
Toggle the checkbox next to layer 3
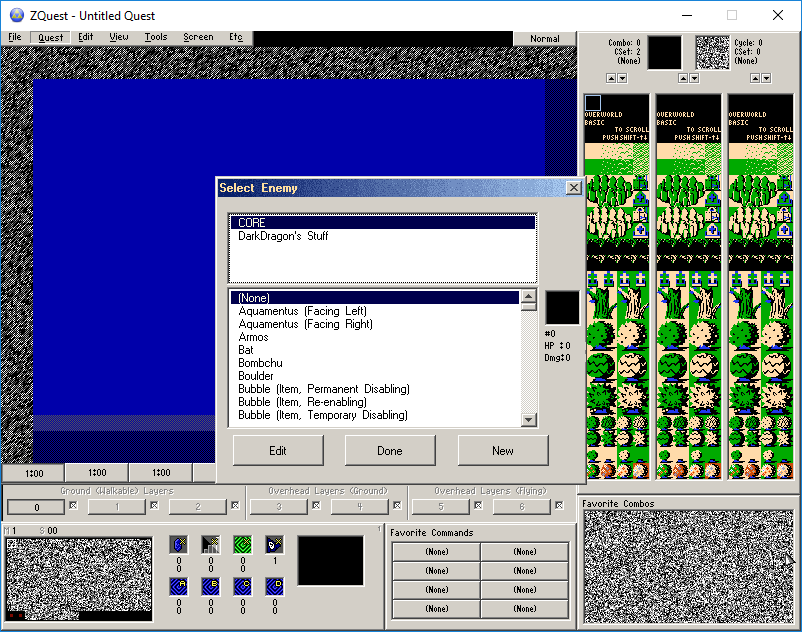(317, 505)
